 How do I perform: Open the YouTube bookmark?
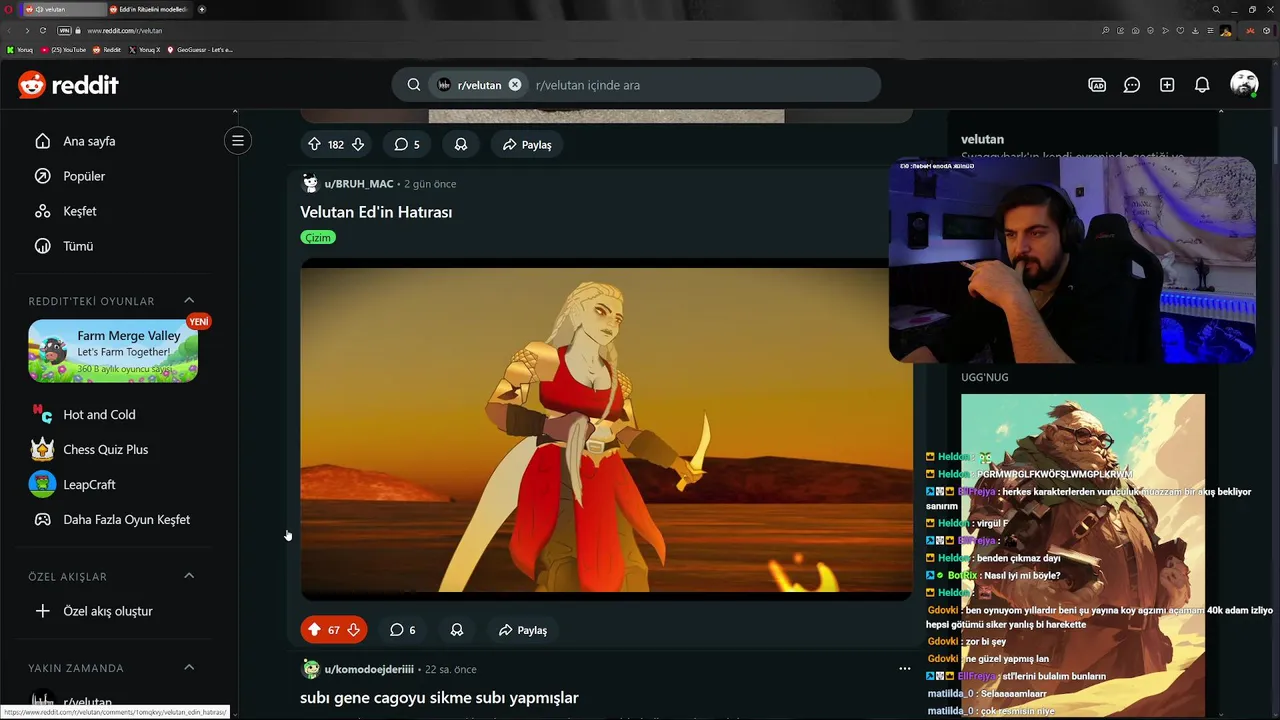click(x=64, y=50)
